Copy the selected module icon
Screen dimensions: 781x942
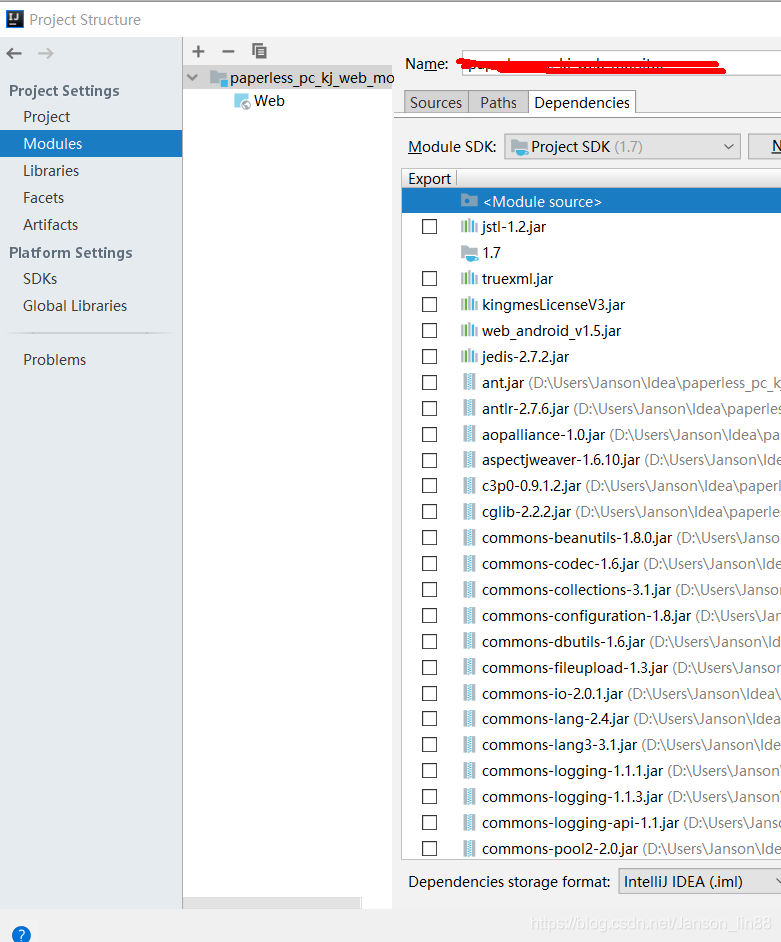tap(259, 51)
